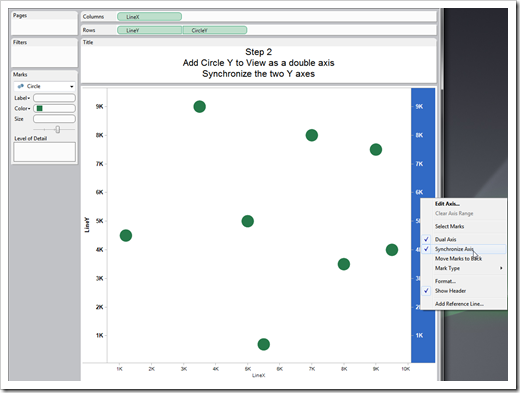This screenshot has width=520, height=393.
Task: Choose Edit Axis from context menu
Action: (447, 204)
